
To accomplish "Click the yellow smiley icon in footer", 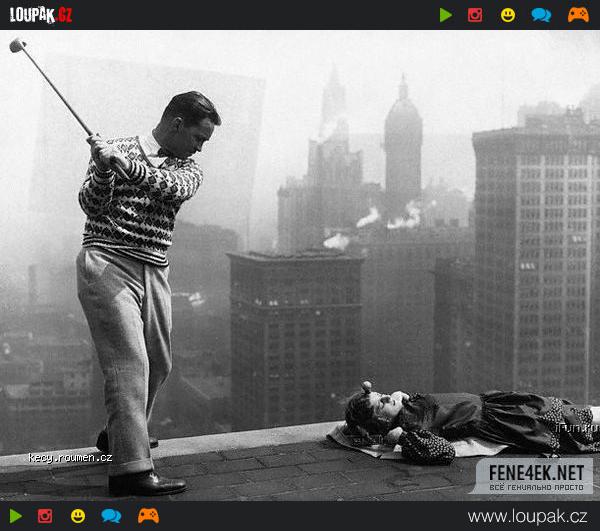I will tap(78, 516).
